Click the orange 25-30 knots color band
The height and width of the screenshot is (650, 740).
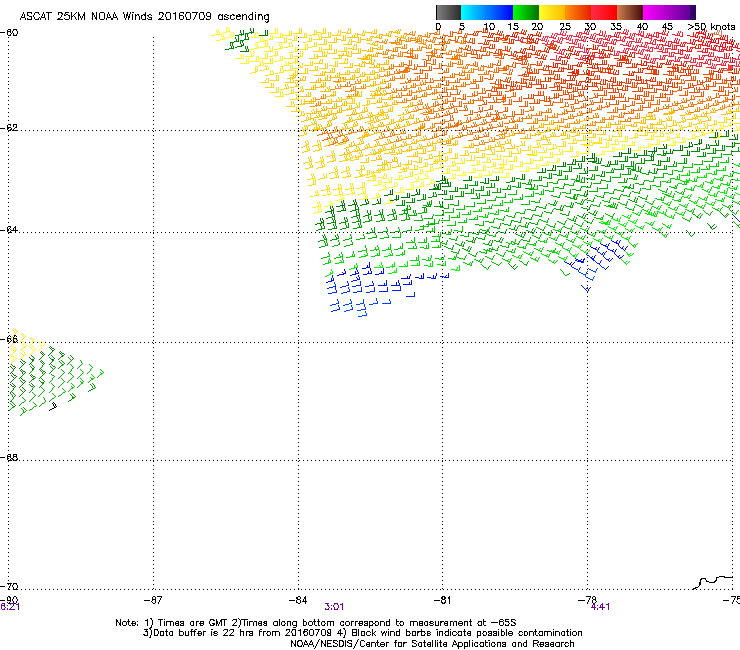tap(578, 12)
